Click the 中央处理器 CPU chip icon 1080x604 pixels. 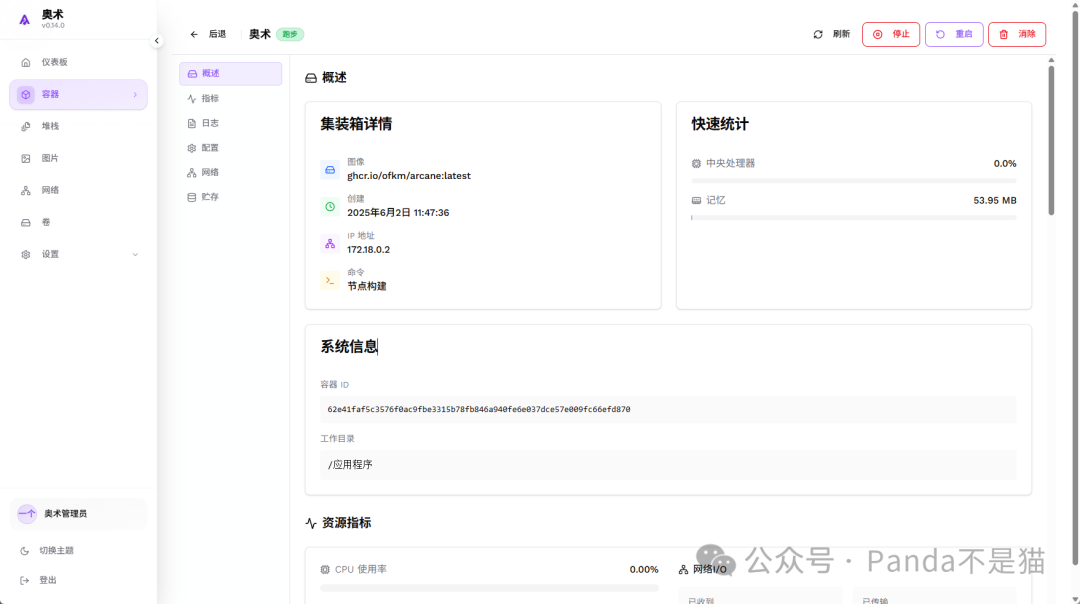[x=696, y=163]
